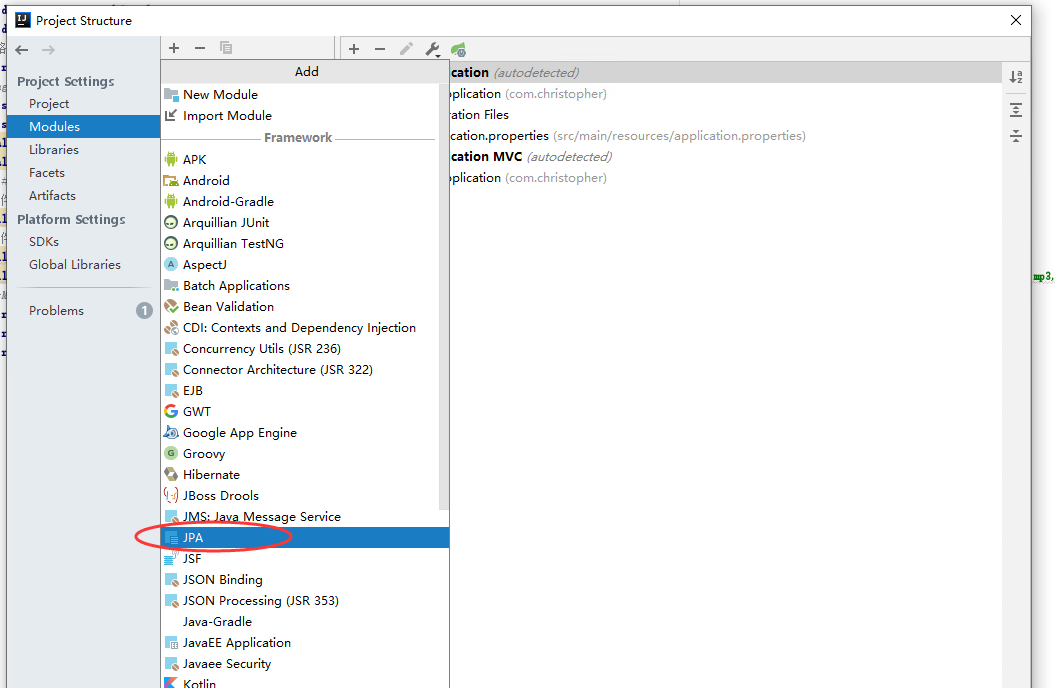The image size is (1055, 688).
Task: Open module settings with the wrench icon
Action: click(x=431, y=47)
